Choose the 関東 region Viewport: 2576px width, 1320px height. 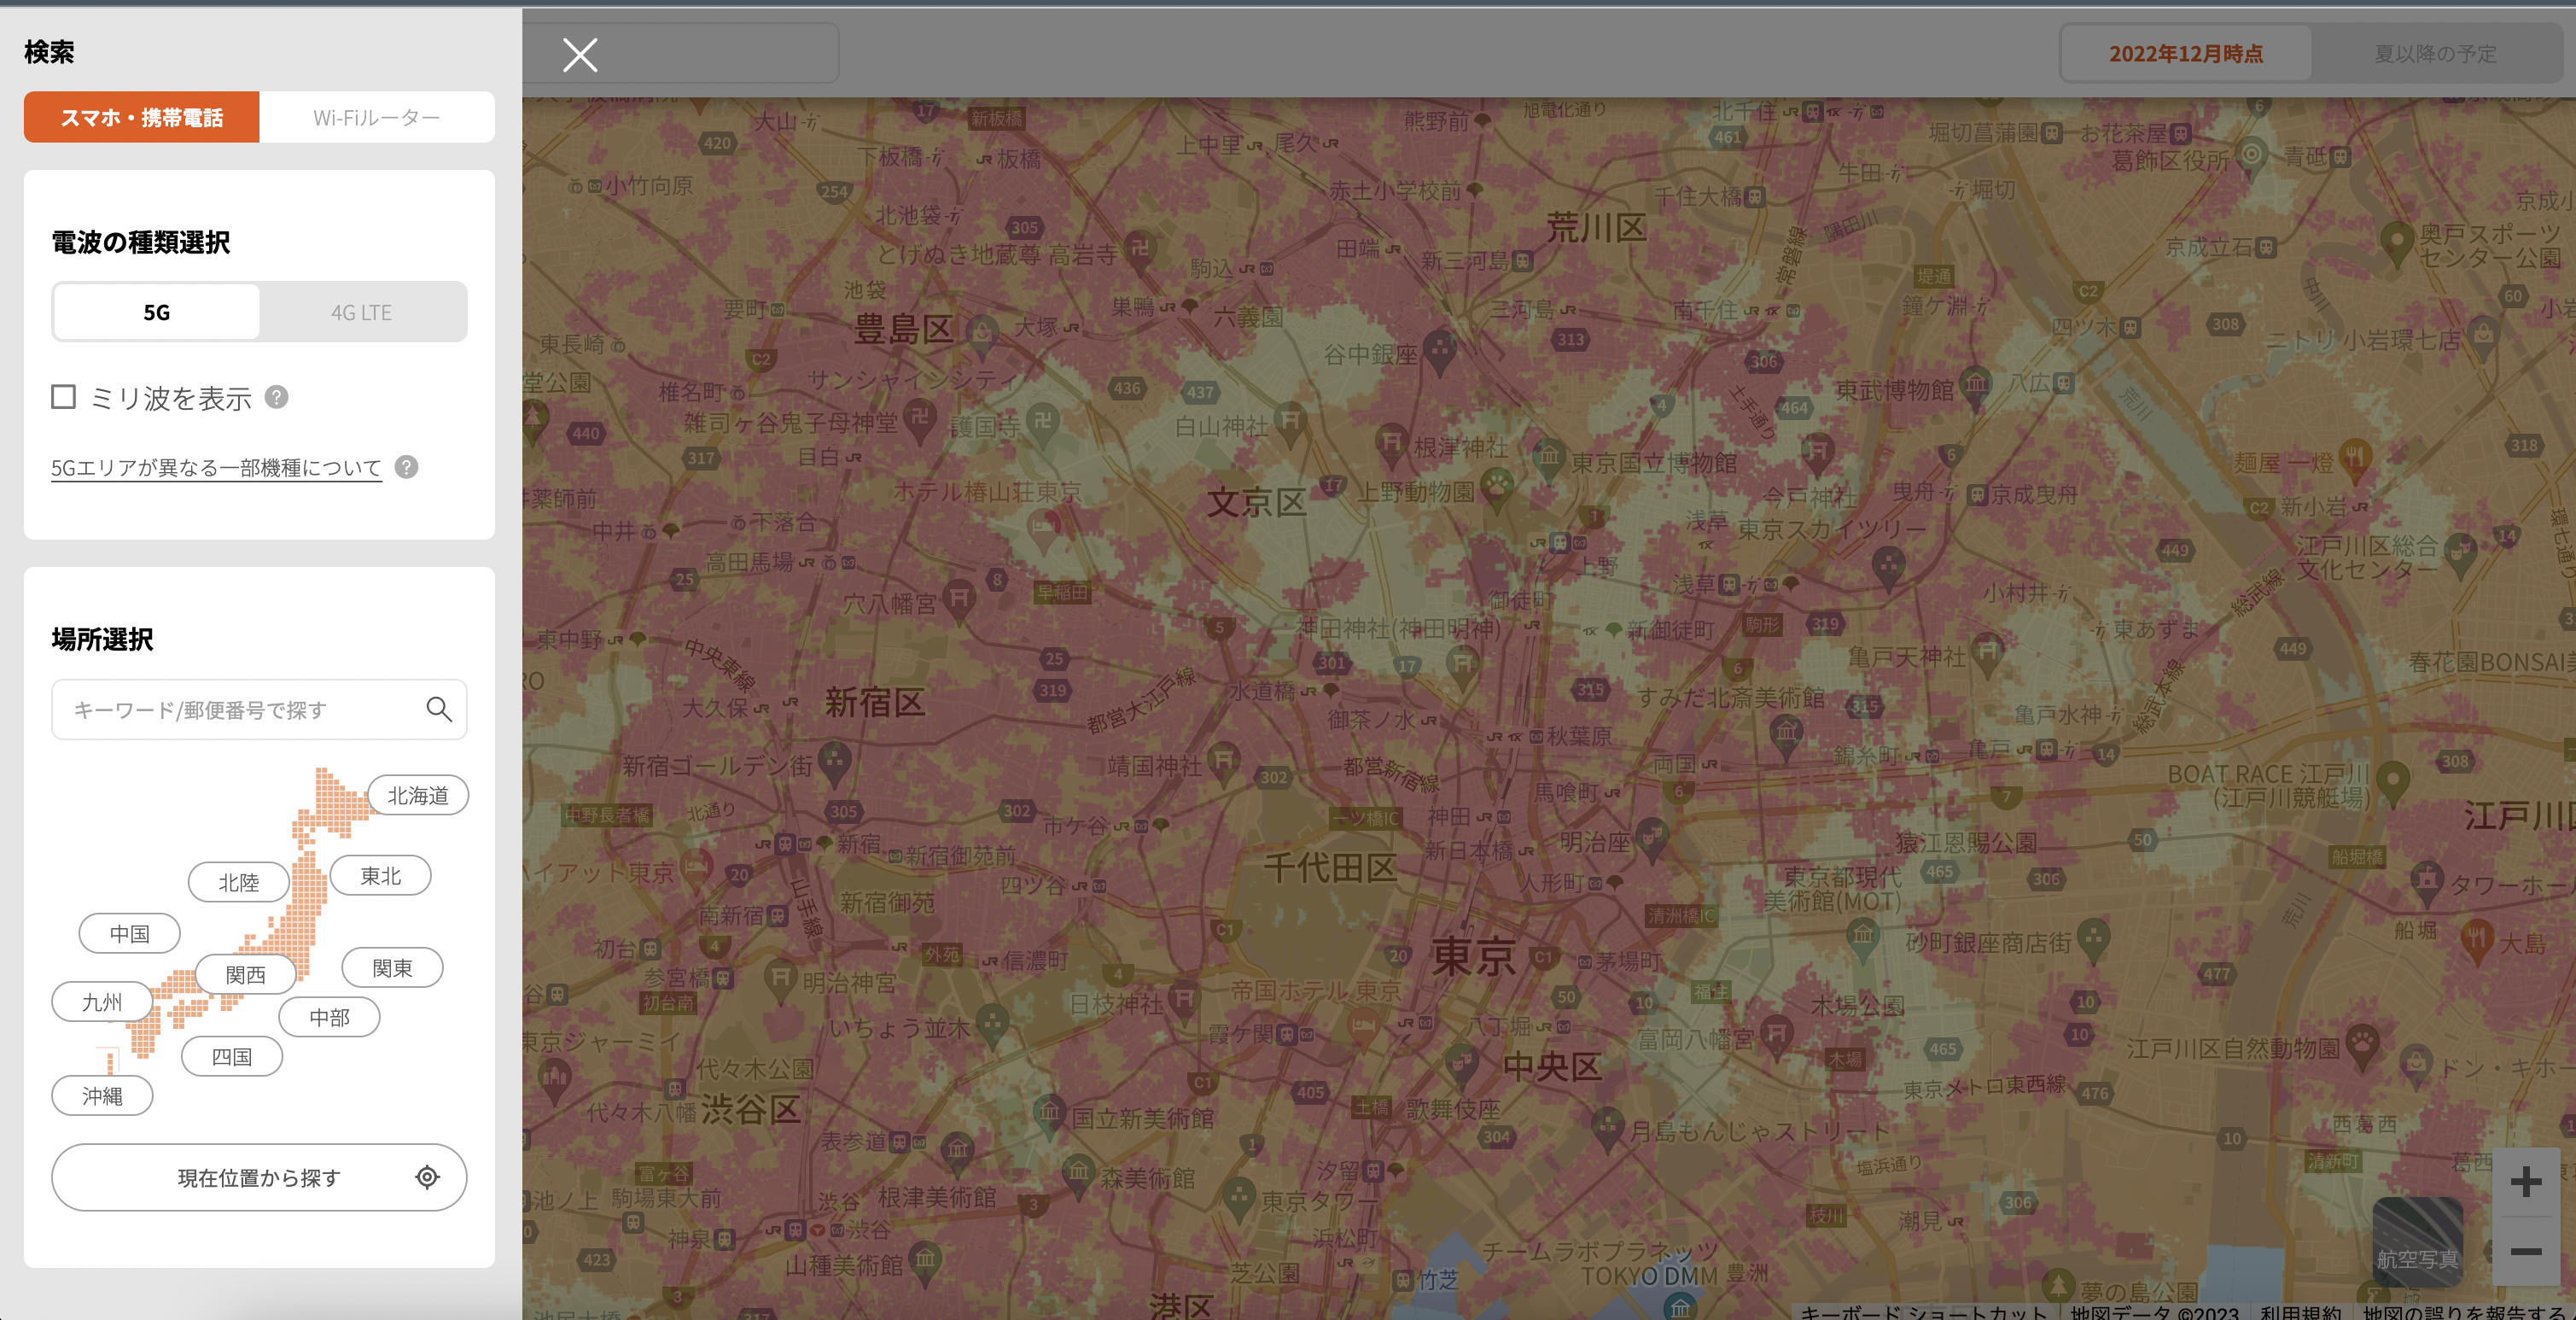coord(392,967)
